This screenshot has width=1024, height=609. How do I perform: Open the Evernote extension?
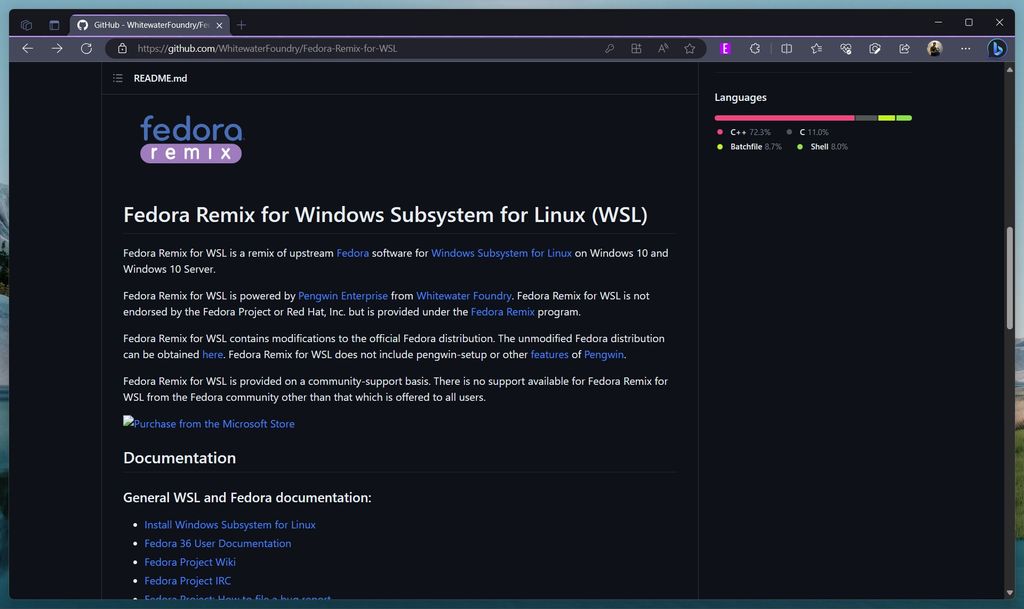coord(725,48)
